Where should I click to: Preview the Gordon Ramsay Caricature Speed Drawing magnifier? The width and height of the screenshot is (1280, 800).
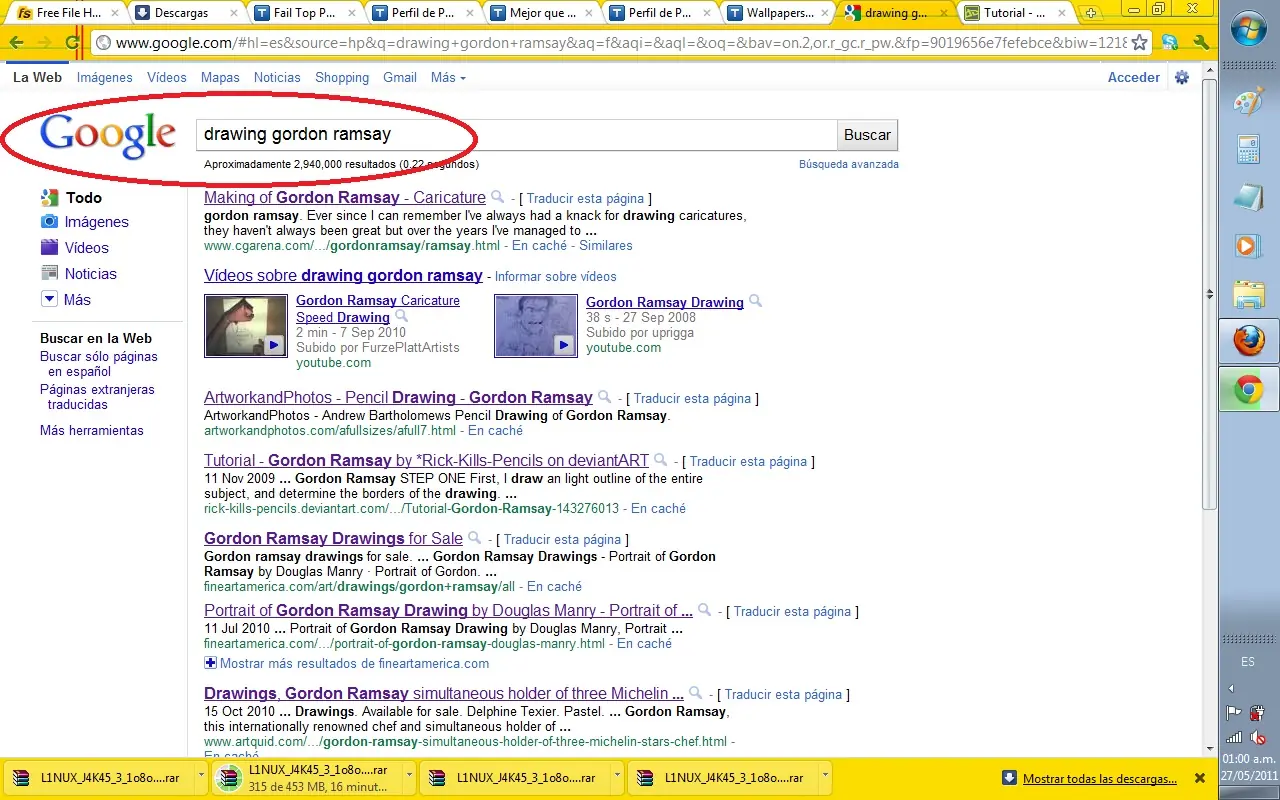point(401,317)
